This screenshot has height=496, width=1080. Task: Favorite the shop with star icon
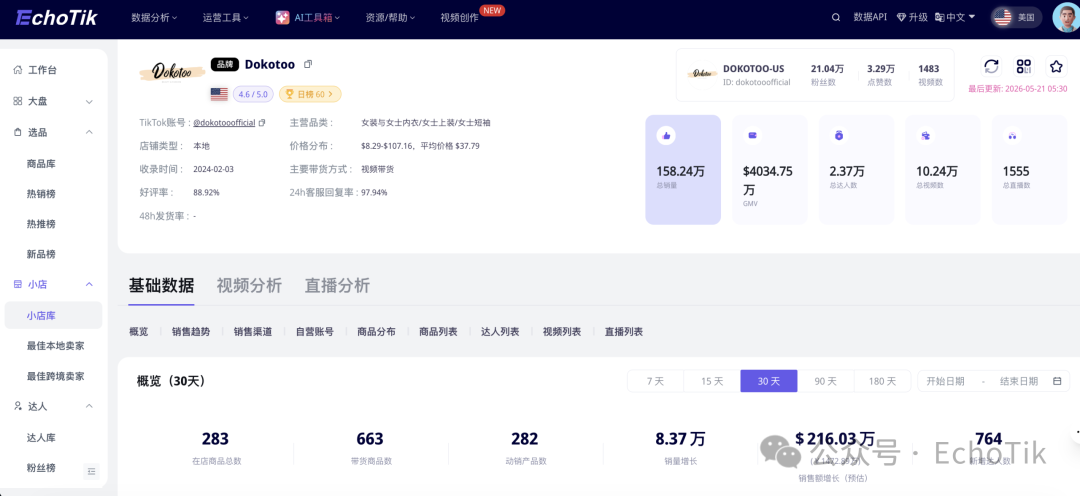(1057, 66)
